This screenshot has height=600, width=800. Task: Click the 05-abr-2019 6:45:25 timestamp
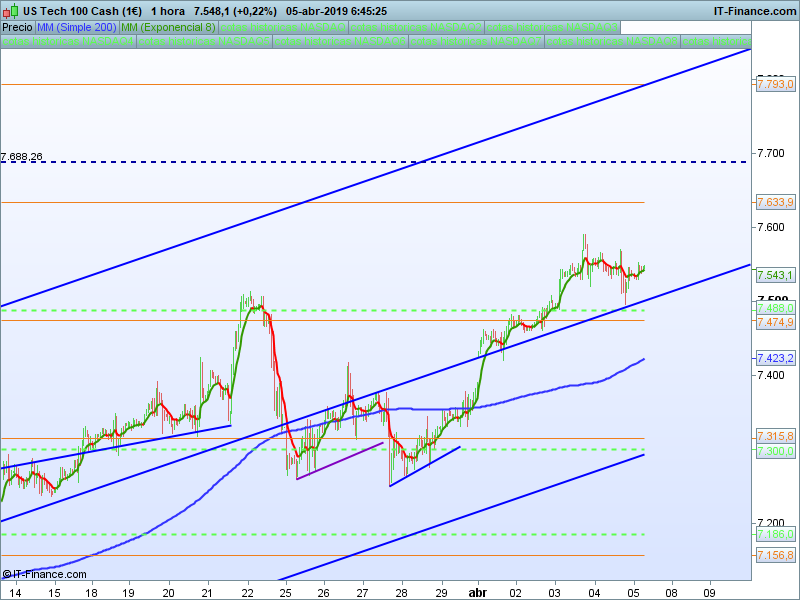click(x=336, y=11)
